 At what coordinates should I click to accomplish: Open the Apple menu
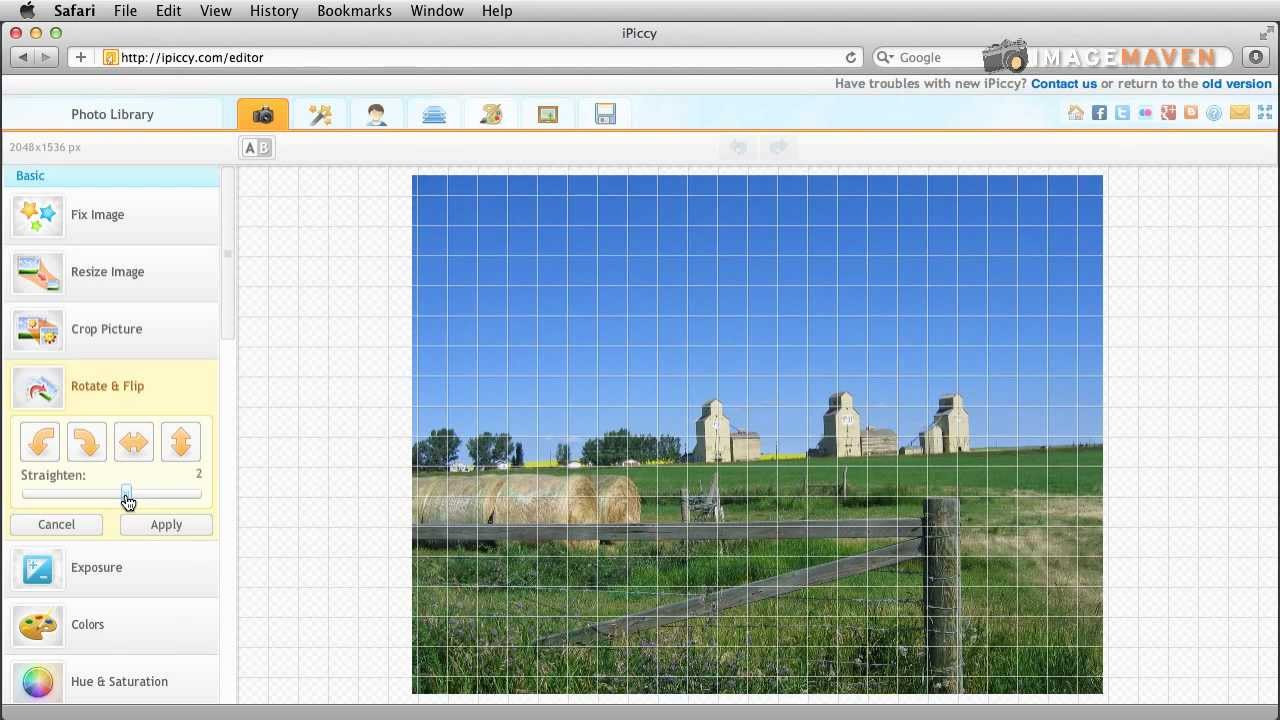pos(28,10)
